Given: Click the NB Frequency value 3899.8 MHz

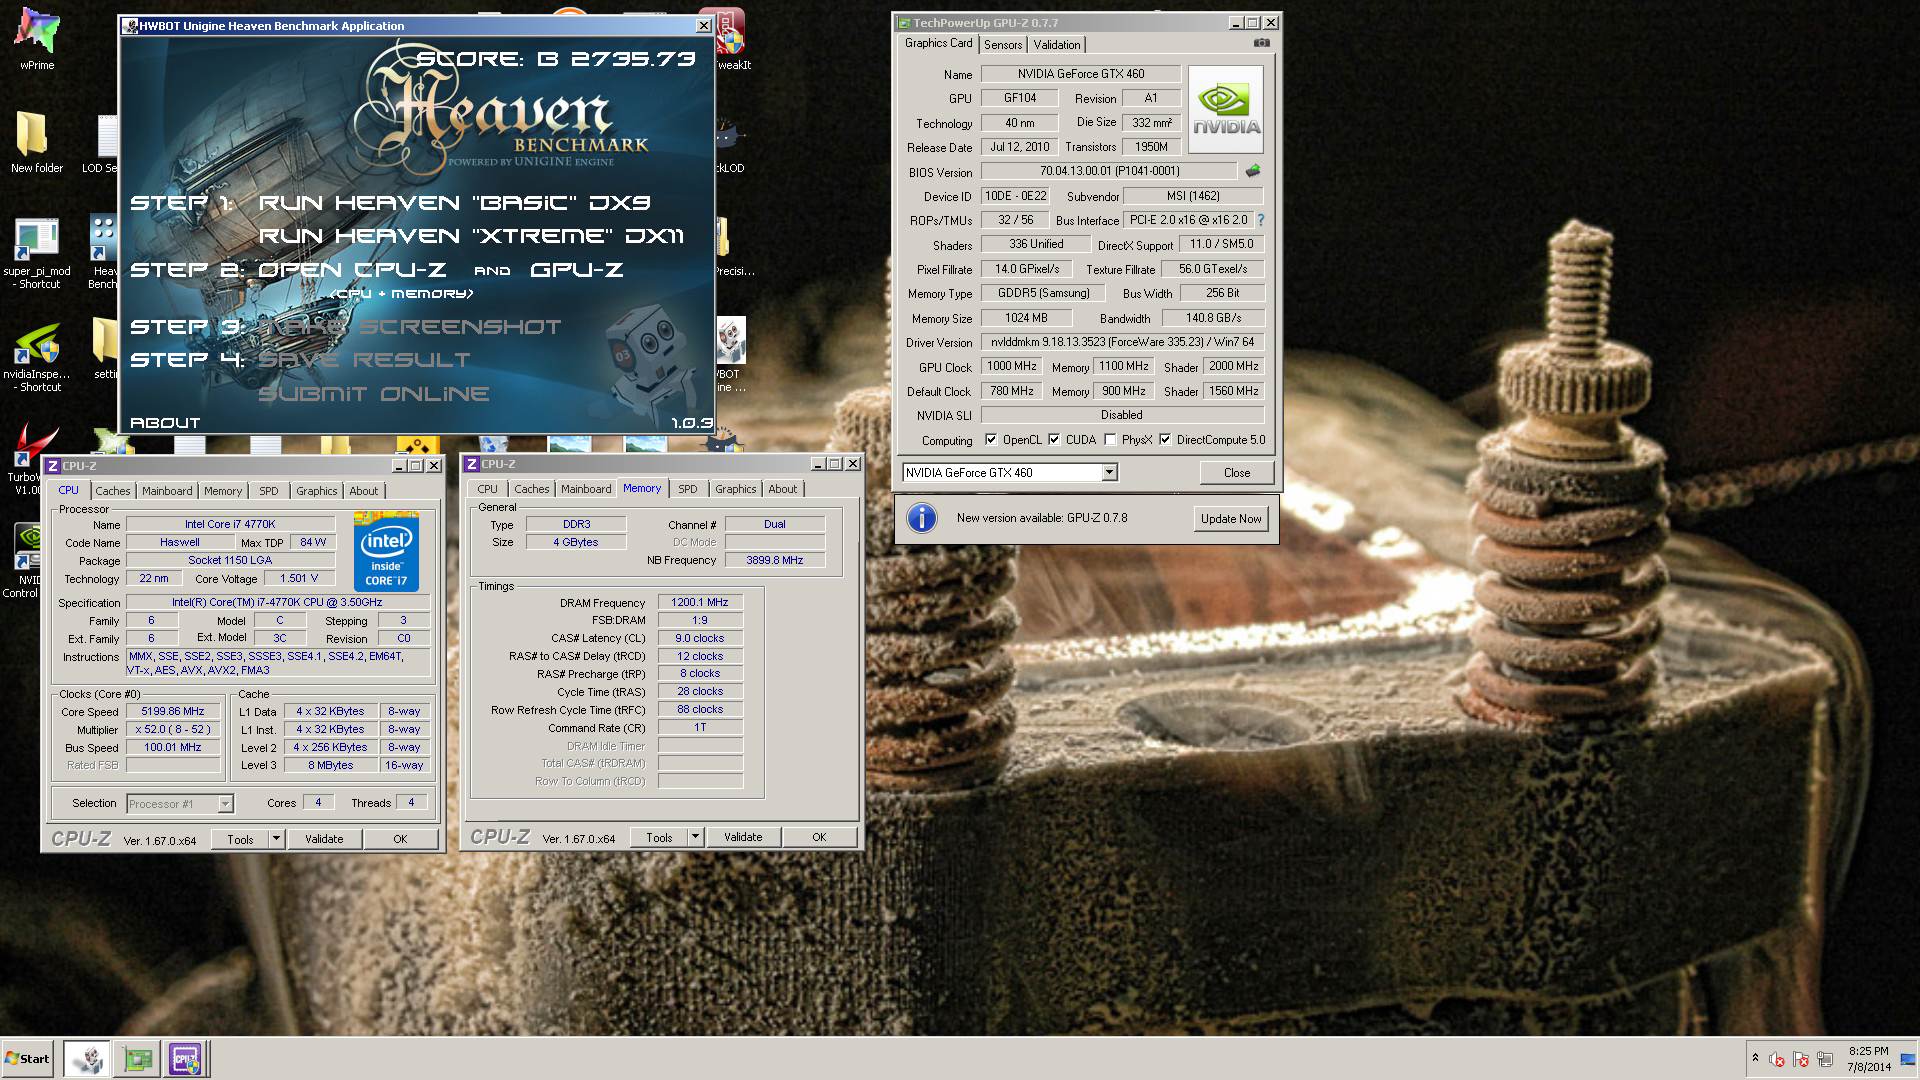Looking at the screenshot, I should pyautogui.click(x=775, y=560).
